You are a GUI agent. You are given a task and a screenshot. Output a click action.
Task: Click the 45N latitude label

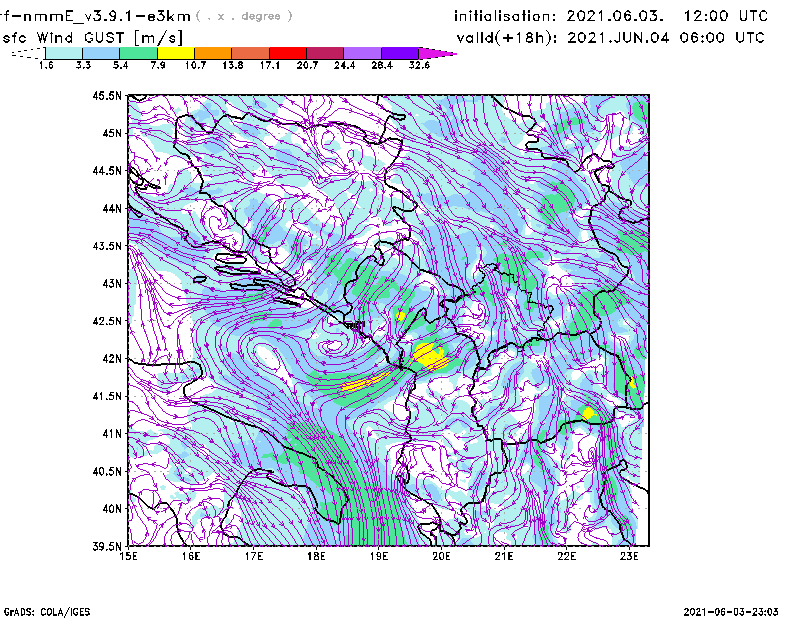point(112,133)
